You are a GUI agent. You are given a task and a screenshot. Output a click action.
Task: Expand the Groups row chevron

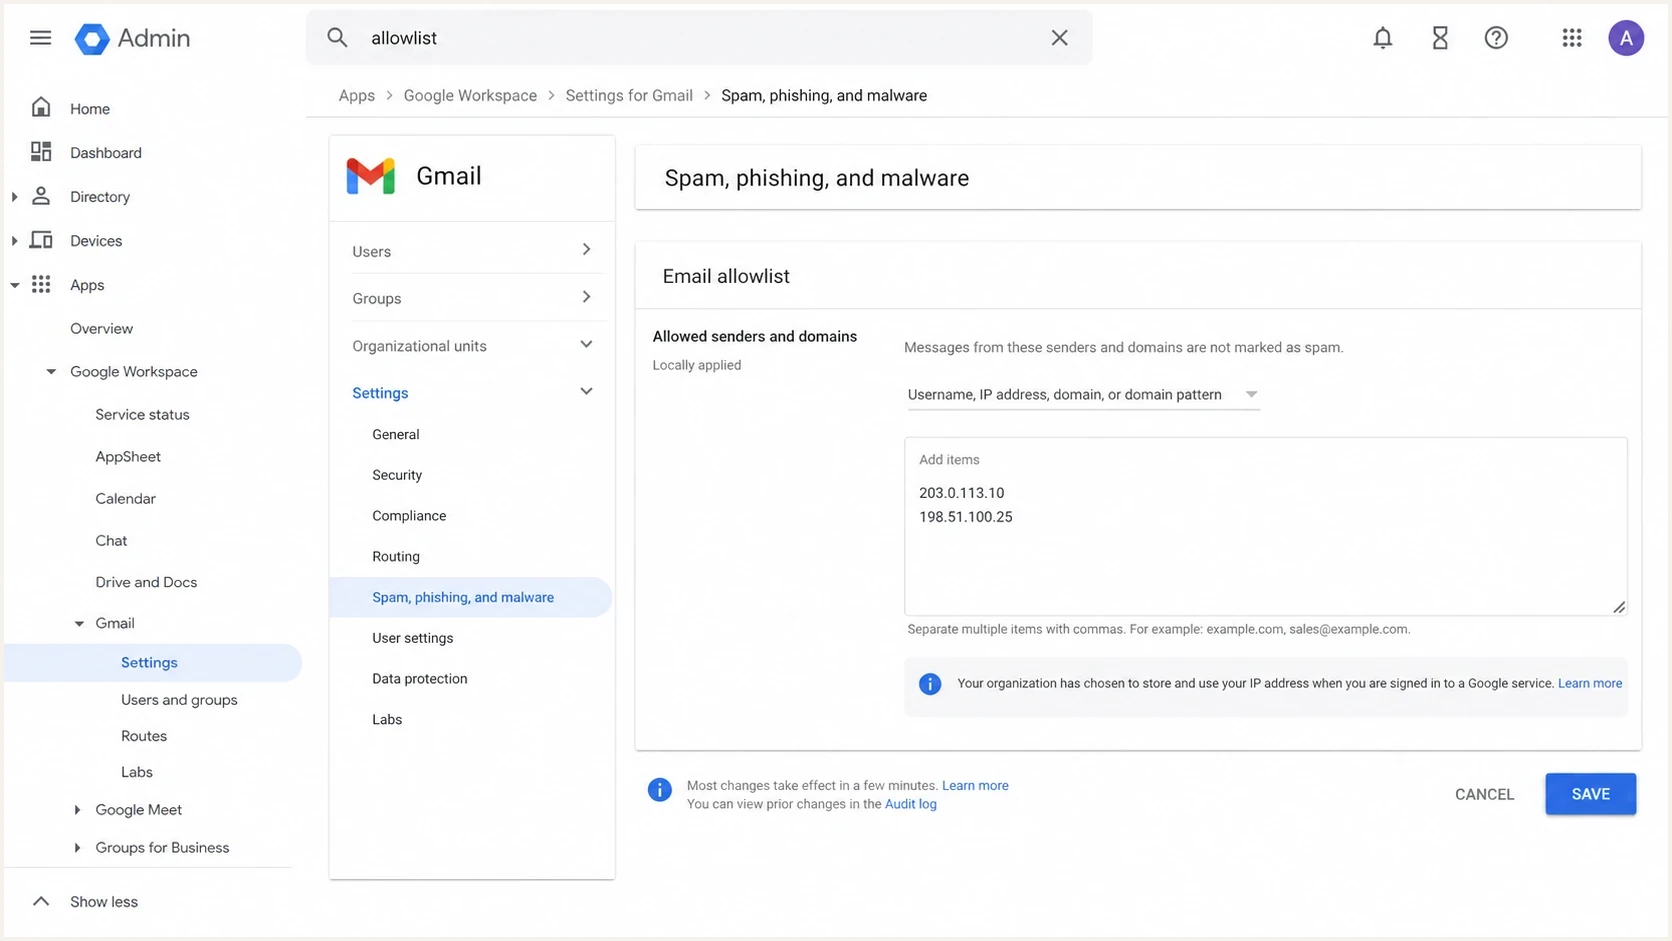point(586,297)
